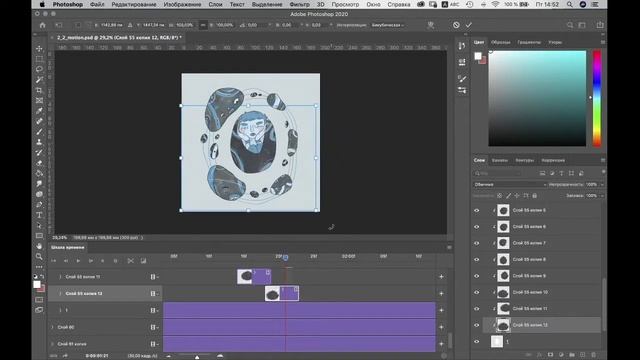Select the Hand tool
The height and width of the screenshot is (360, 640).
(x=39, y=246)
